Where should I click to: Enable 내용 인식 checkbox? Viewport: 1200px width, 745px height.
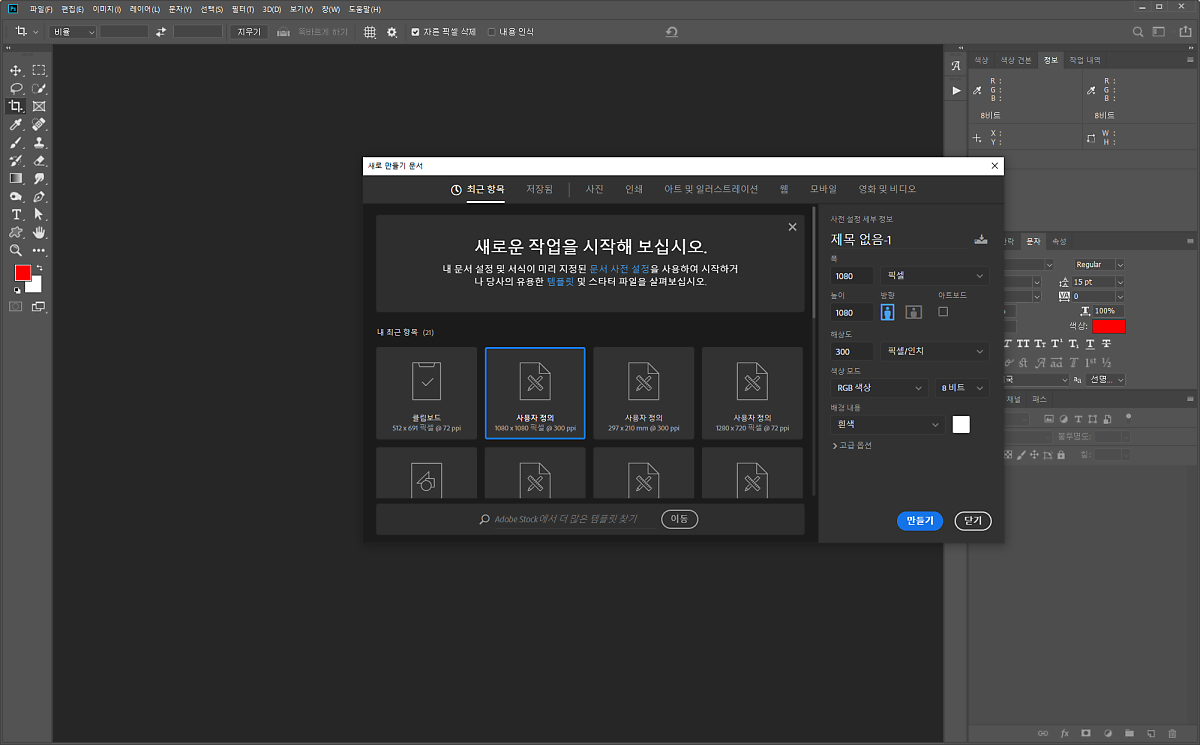click(x=491, y=32)
